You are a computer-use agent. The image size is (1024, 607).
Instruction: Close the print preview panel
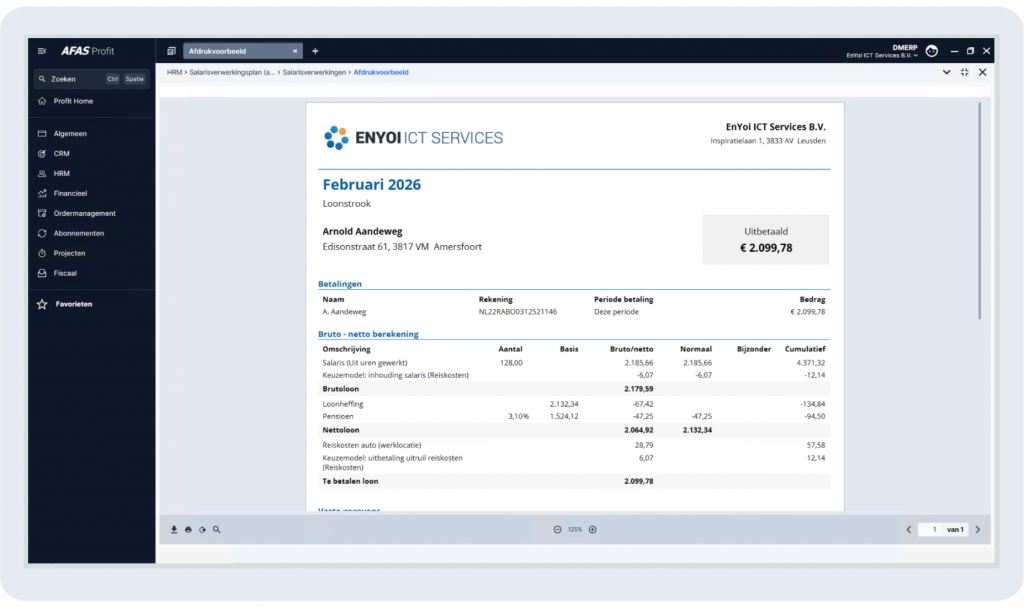point(982,73)
